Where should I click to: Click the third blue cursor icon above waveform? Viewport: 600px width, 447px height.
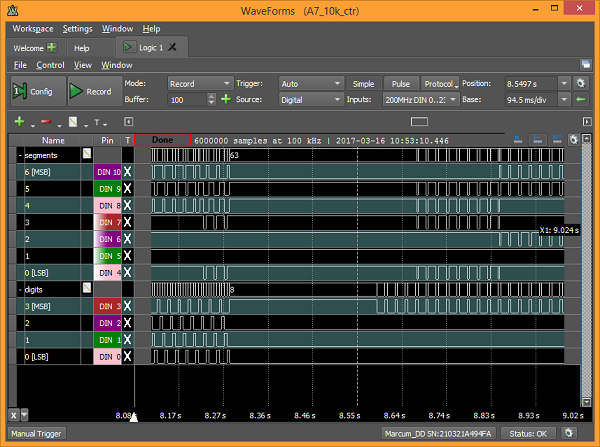click(x=557, y=140)
